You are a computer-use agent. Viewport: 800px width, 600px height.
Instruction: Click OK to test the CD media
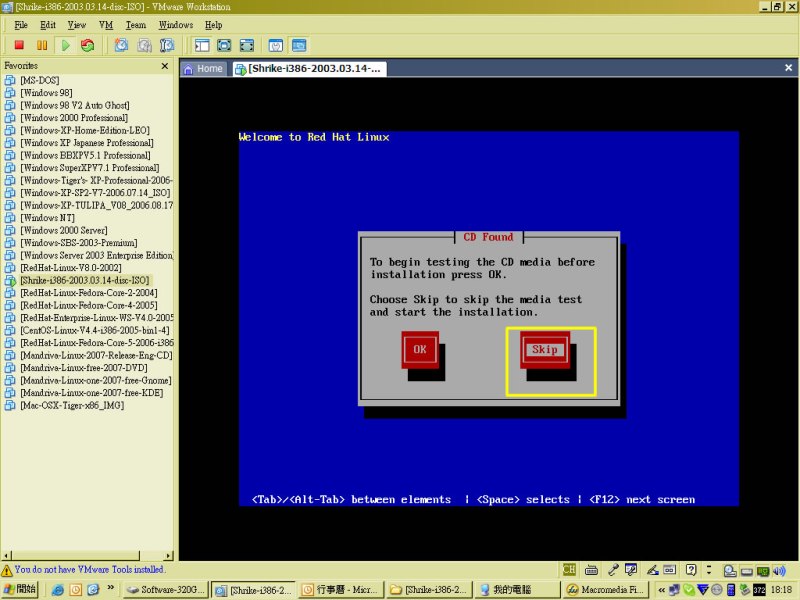point(420,349)
